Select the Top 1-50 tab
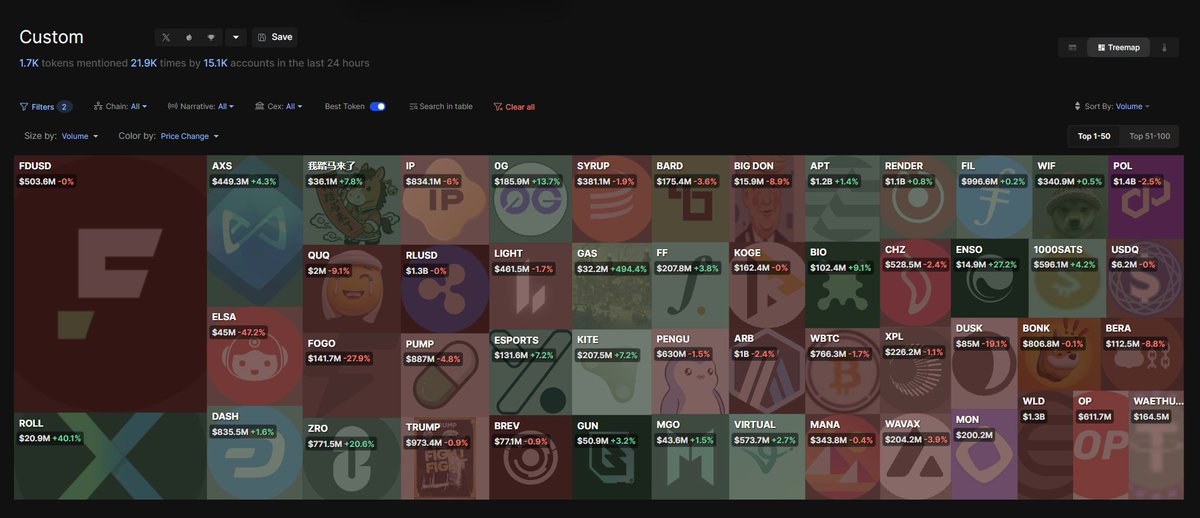 point(1093,136)
